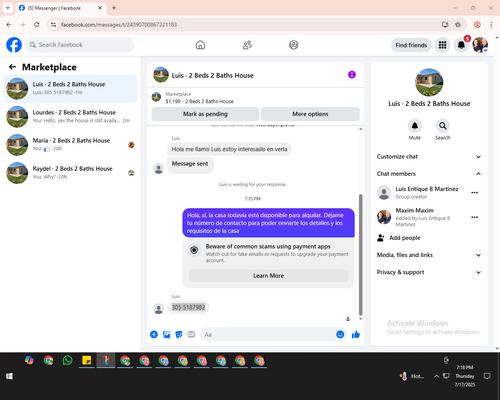Click the Add people icon

[x=381, y=238]
